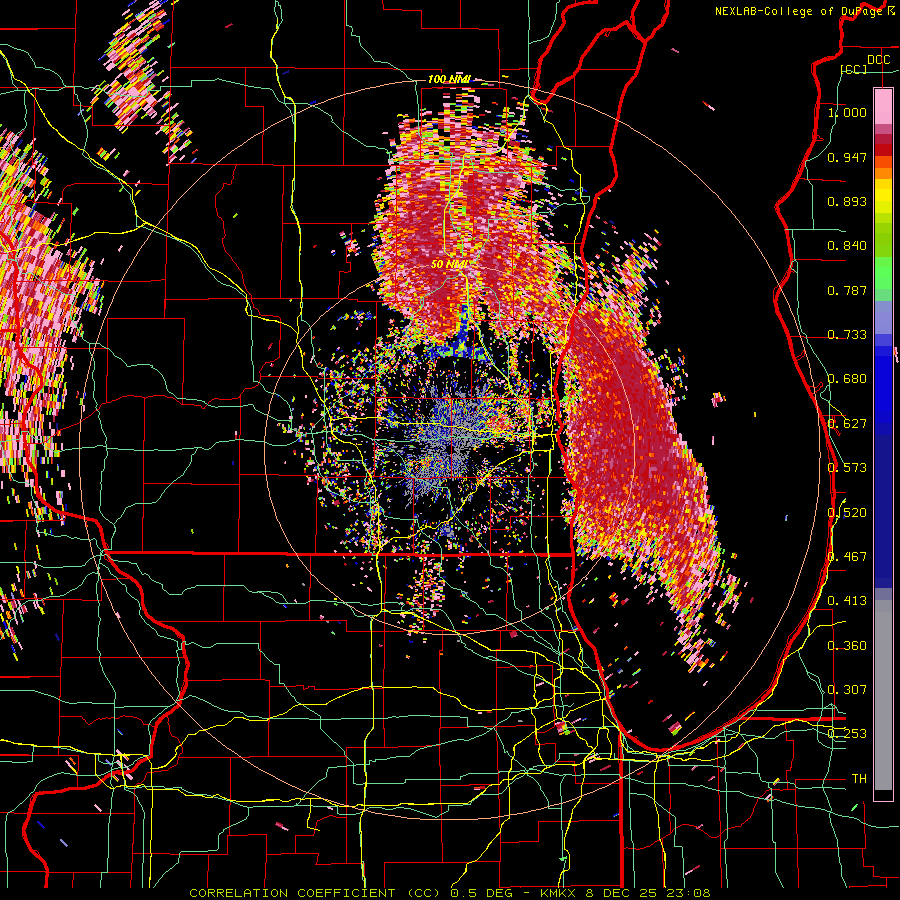The height and width of the screenshot is (900, 900).
Task: Pick the periwinkle swatch near 0.733
Action: coord(883,325)
